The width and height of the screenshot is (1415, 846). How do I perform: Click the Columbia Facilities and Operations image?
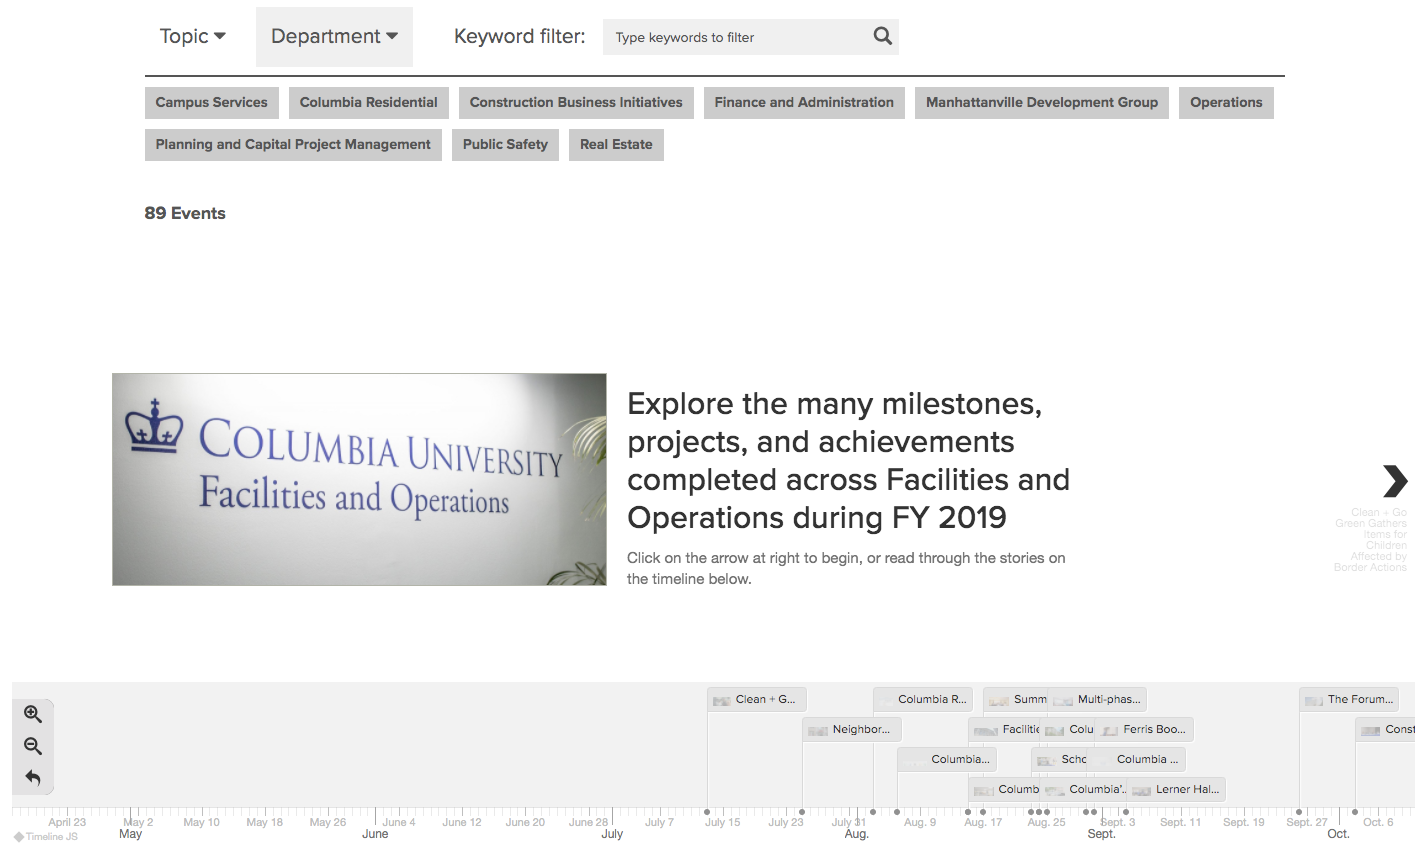click(x=359, y=480)
